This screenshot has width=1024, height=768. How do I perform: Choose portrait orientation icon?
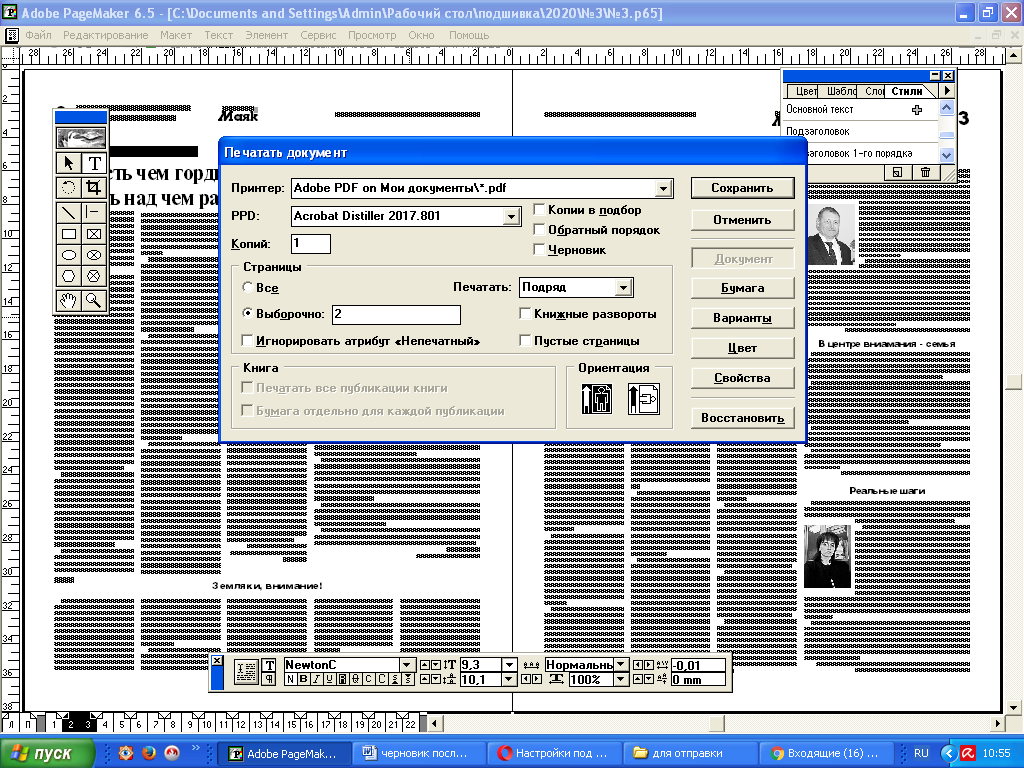pos(596,398)
